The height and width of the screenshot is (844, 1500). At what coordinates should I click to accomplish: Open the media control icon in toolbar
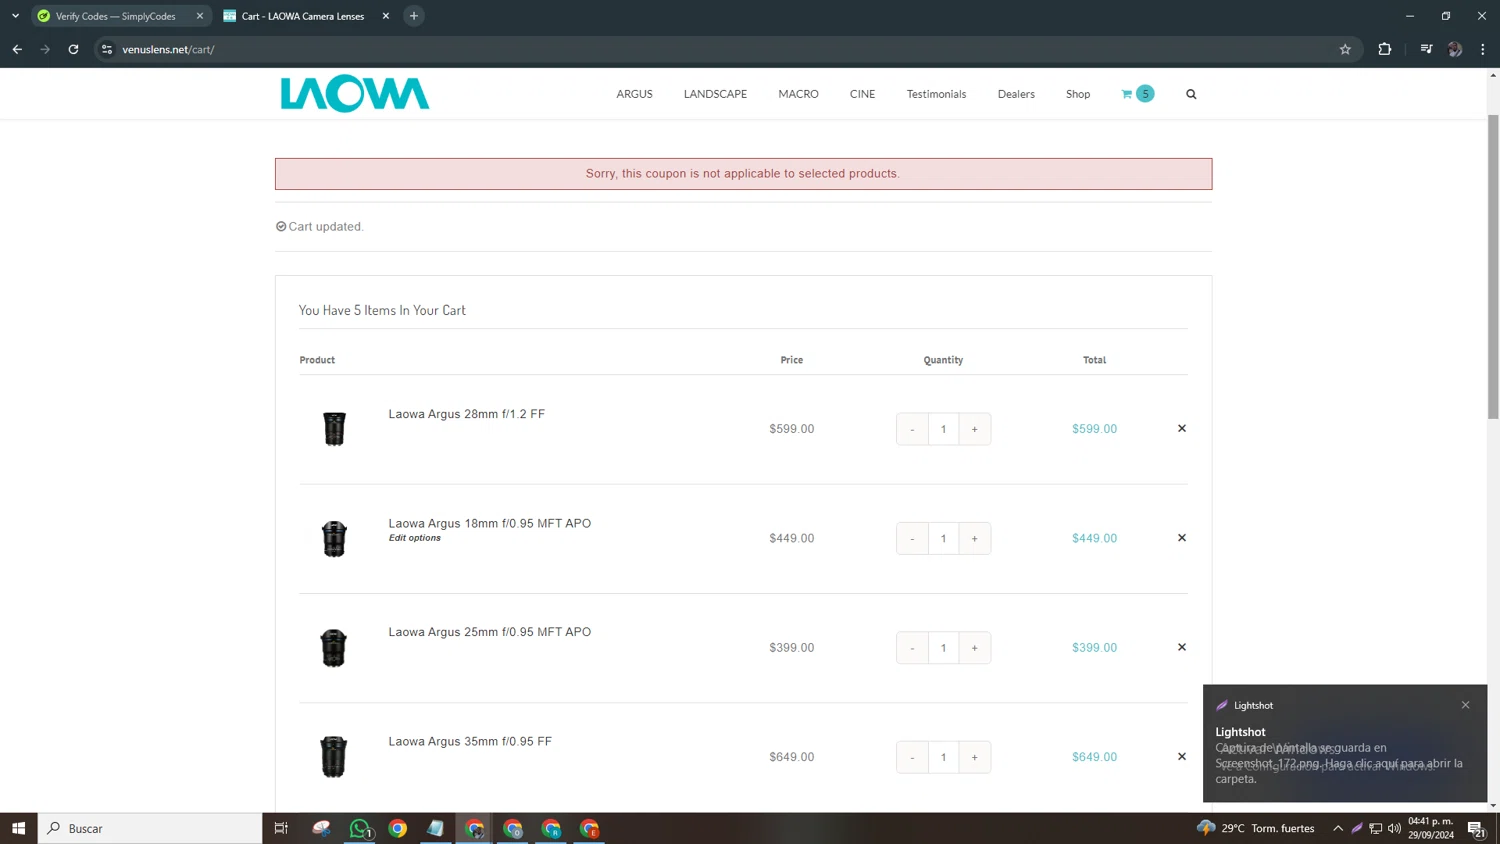click(x=1426, y=49)
